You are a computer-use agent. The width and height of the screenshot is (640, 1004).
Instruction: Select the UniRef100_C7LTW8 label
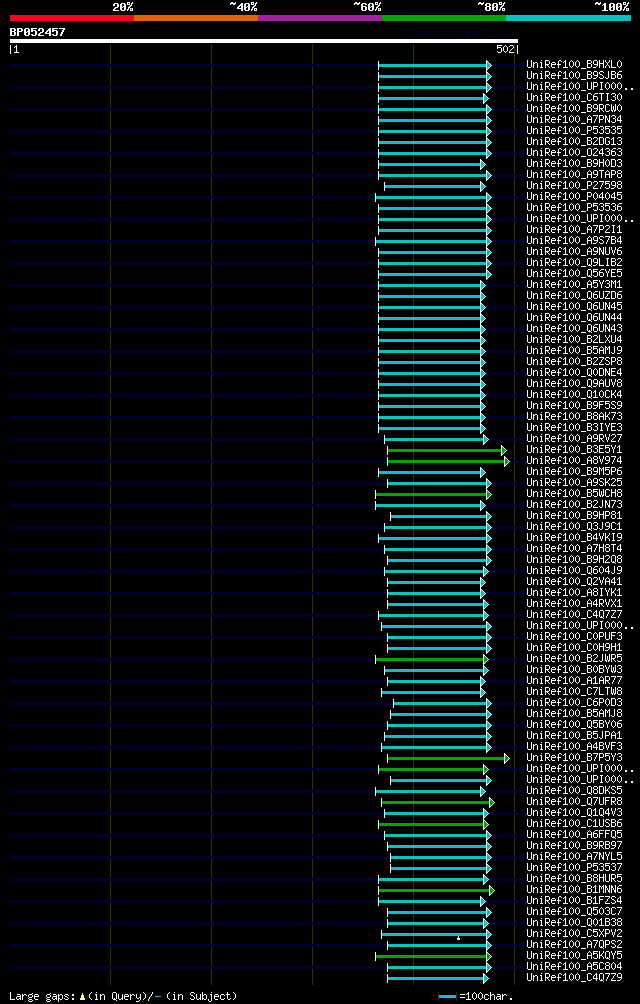click(574, 692)
